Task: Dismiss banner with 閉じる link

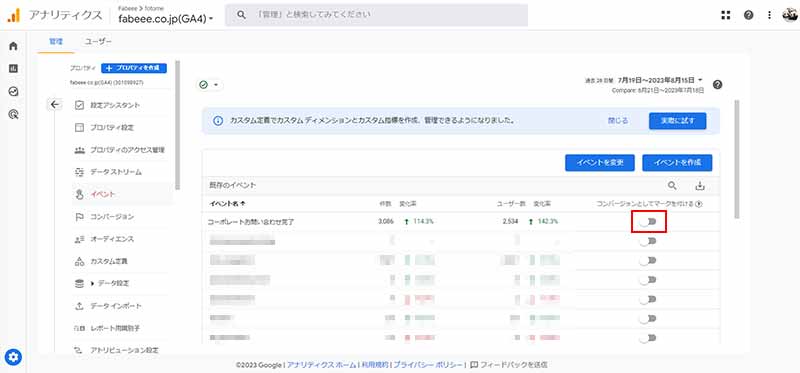Action: (617, 121)
